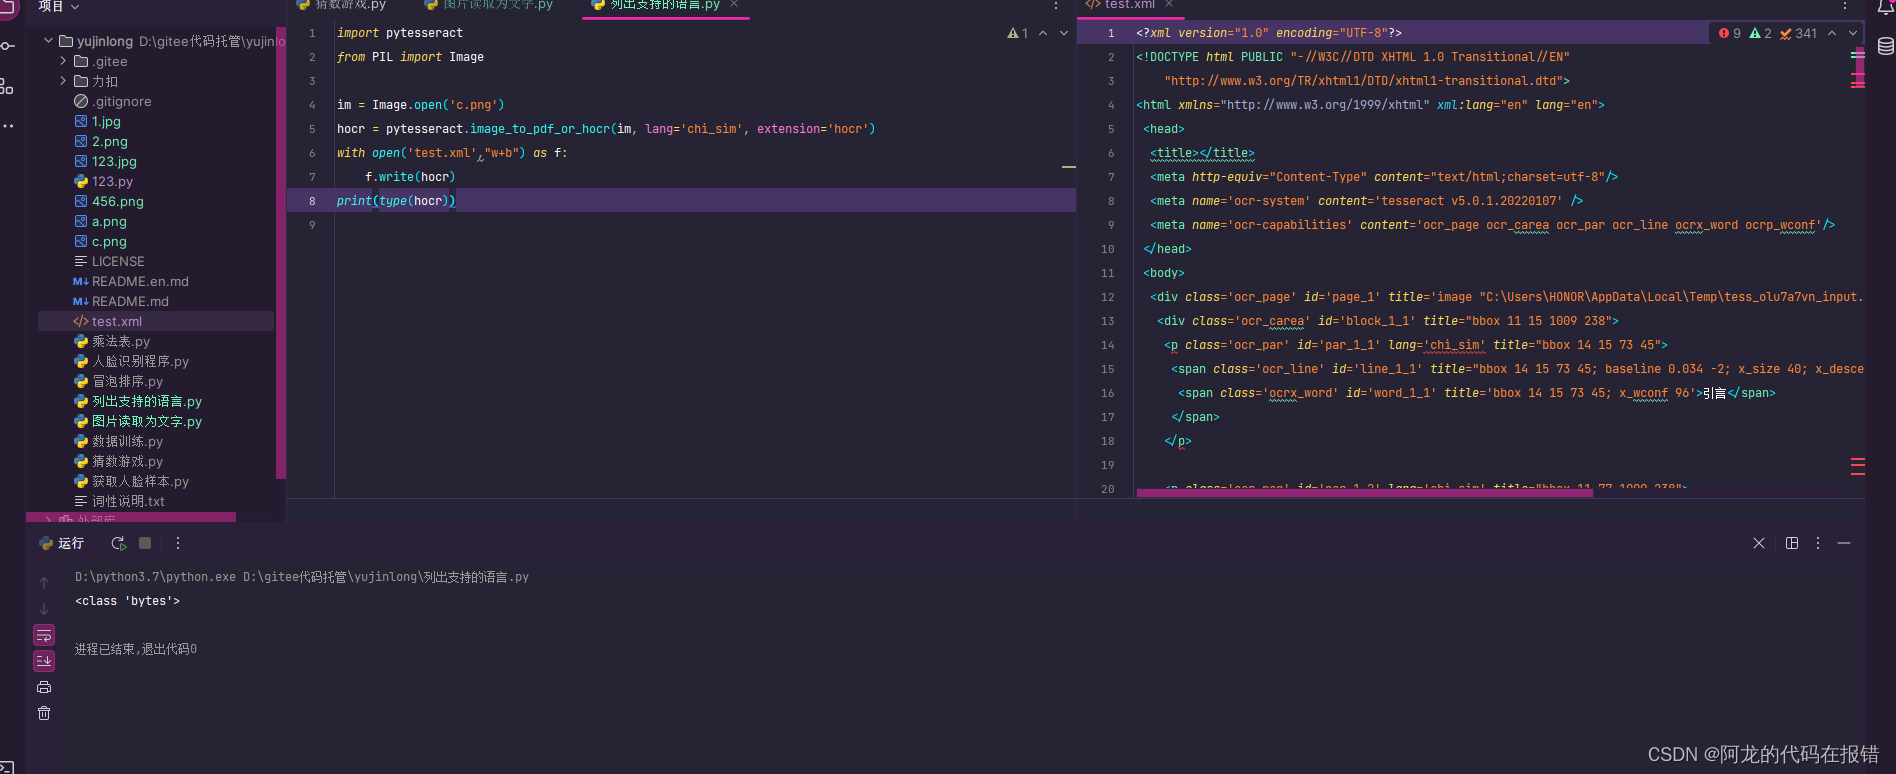This screenshot has height=774, width=1896.
Task: Close the test.xml editor tab
Action: click(1168, 5)
